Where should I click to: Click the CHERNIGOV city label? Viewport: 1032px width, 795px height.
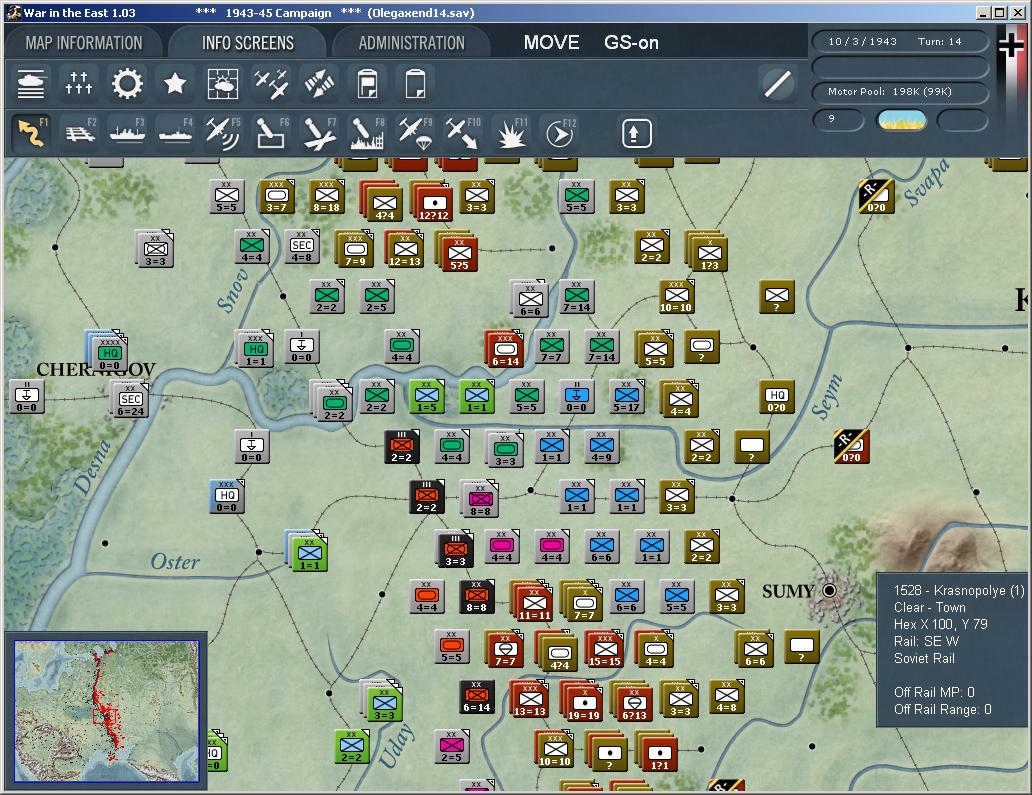point(96,369)
